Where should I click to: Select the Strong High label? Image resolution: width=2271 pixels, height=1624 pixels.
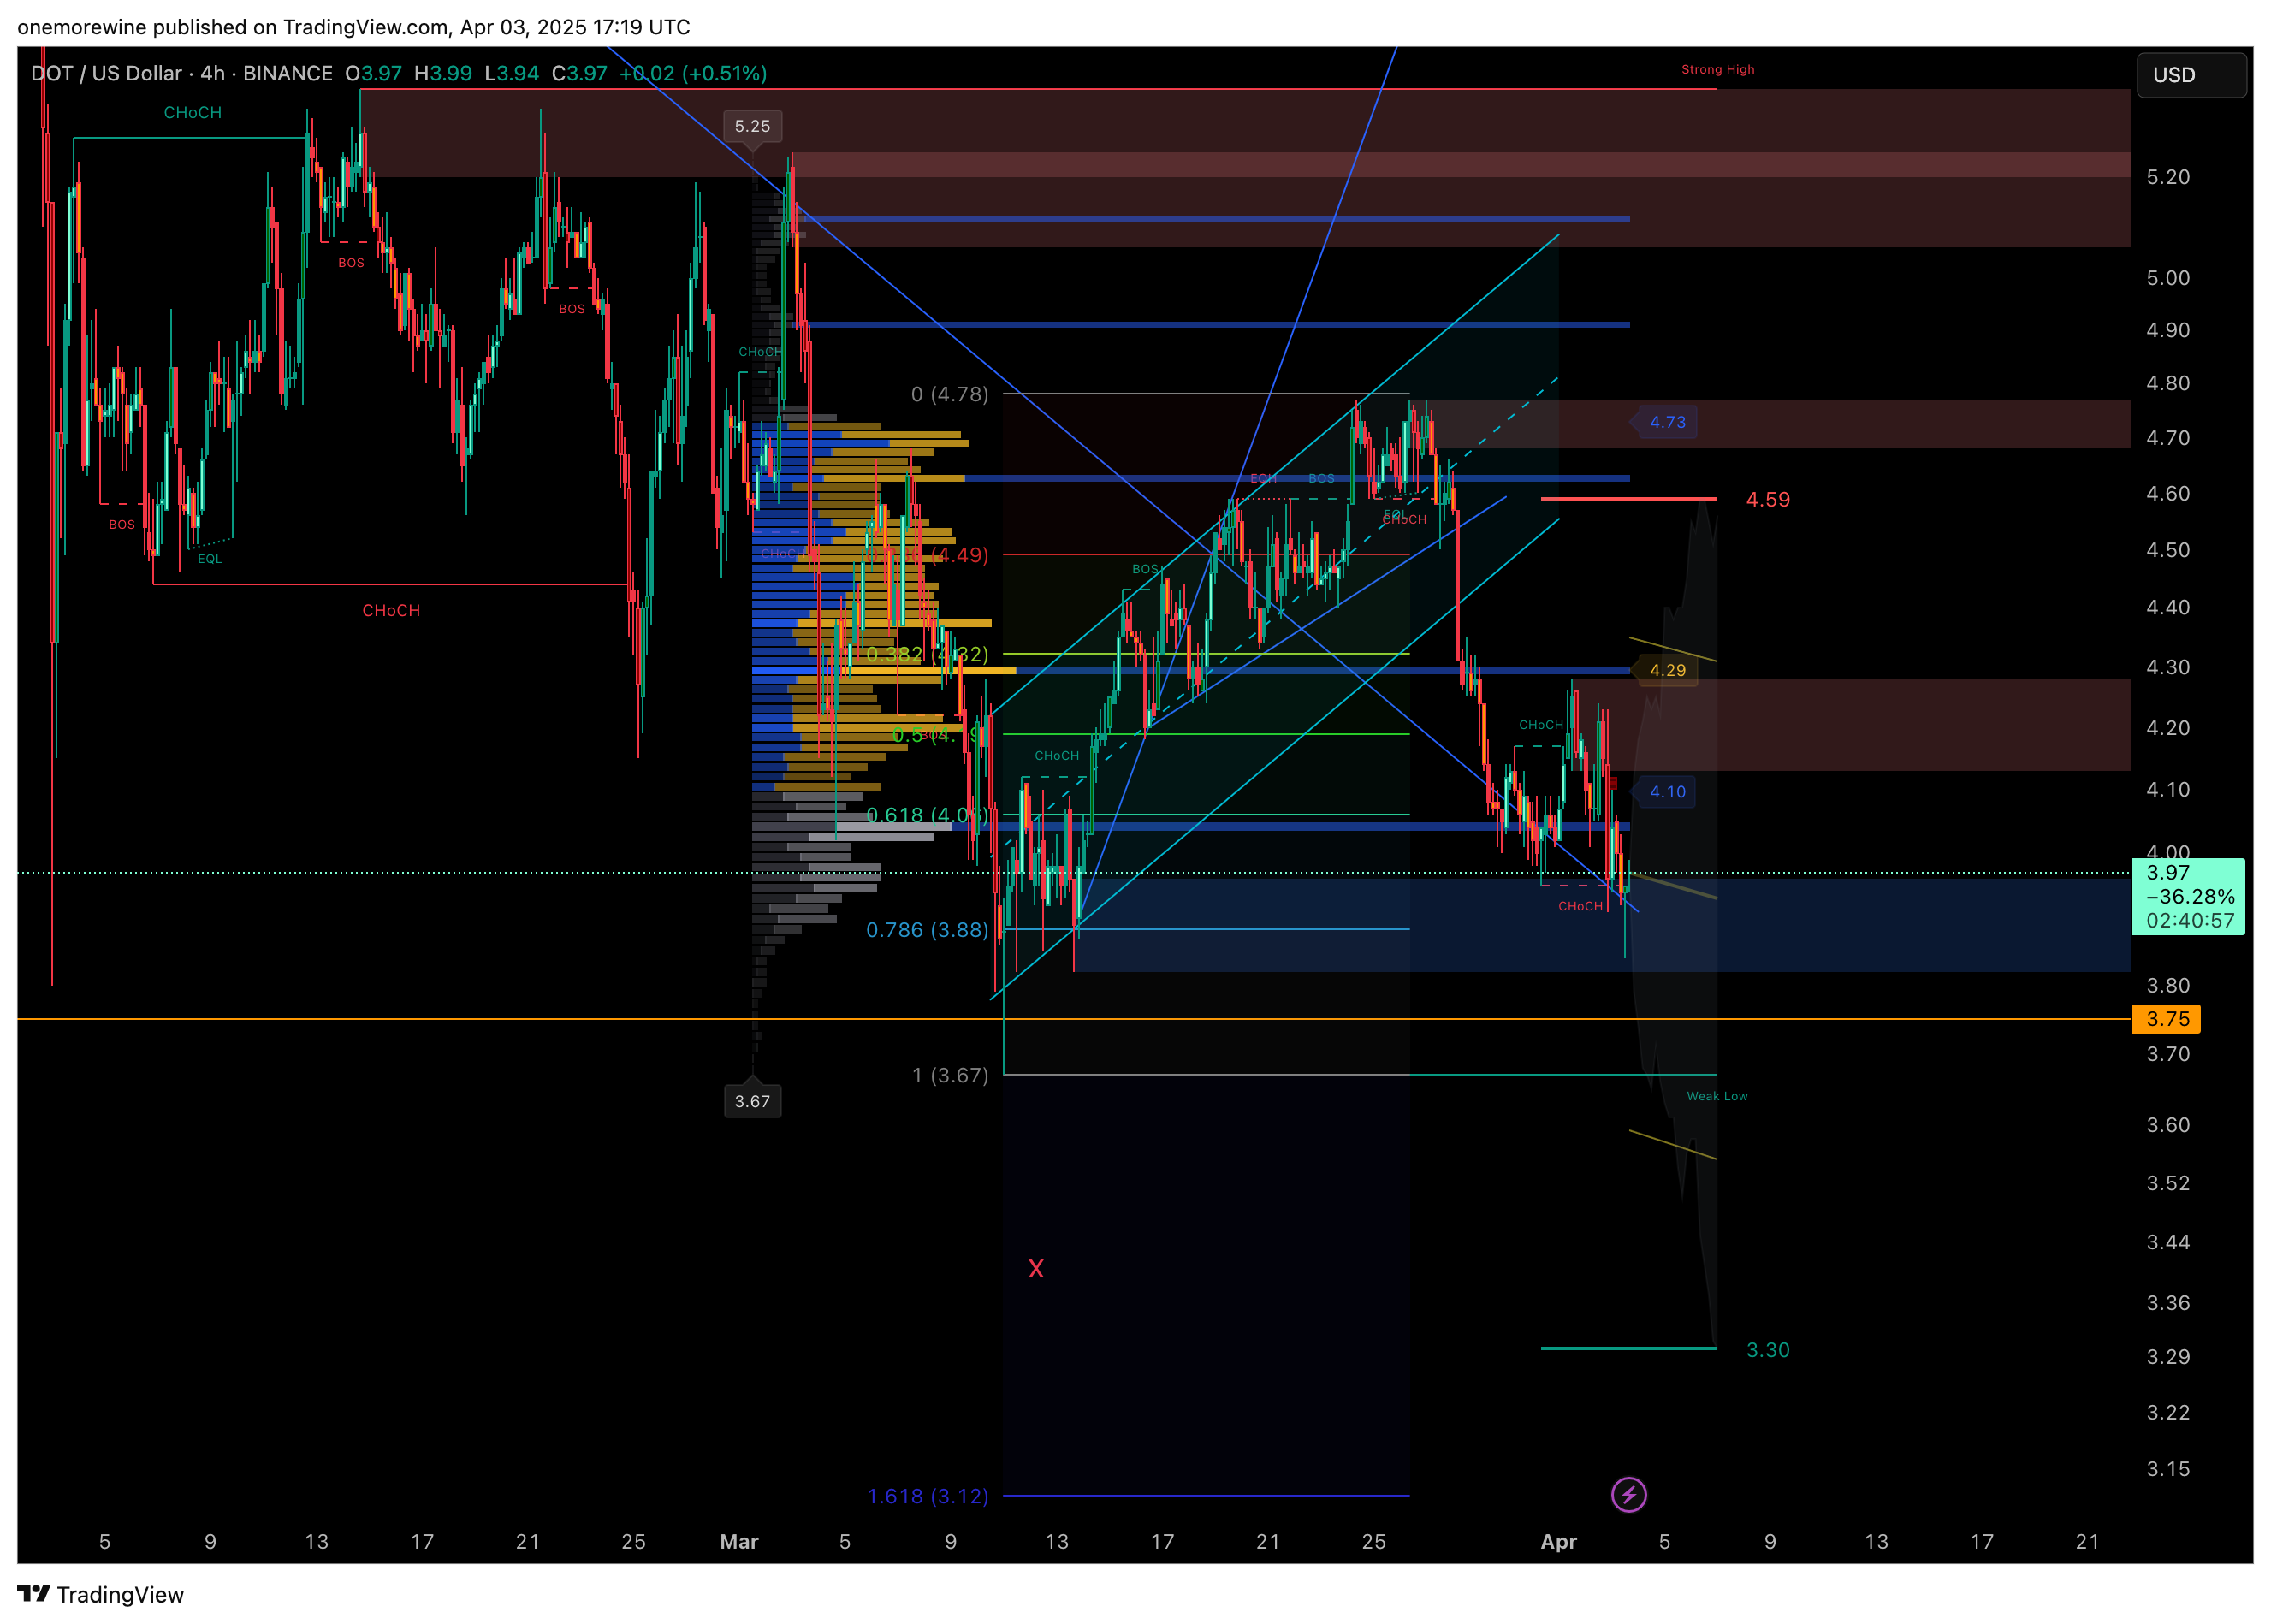click(x=1717, y=69)
